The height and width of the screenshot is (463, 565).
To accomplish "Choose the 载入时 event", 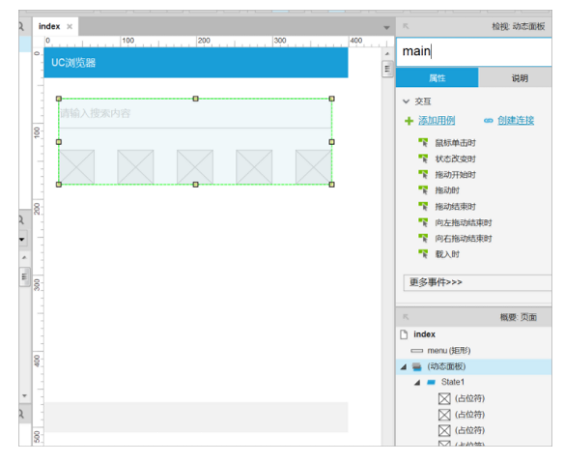I will 447,254.
